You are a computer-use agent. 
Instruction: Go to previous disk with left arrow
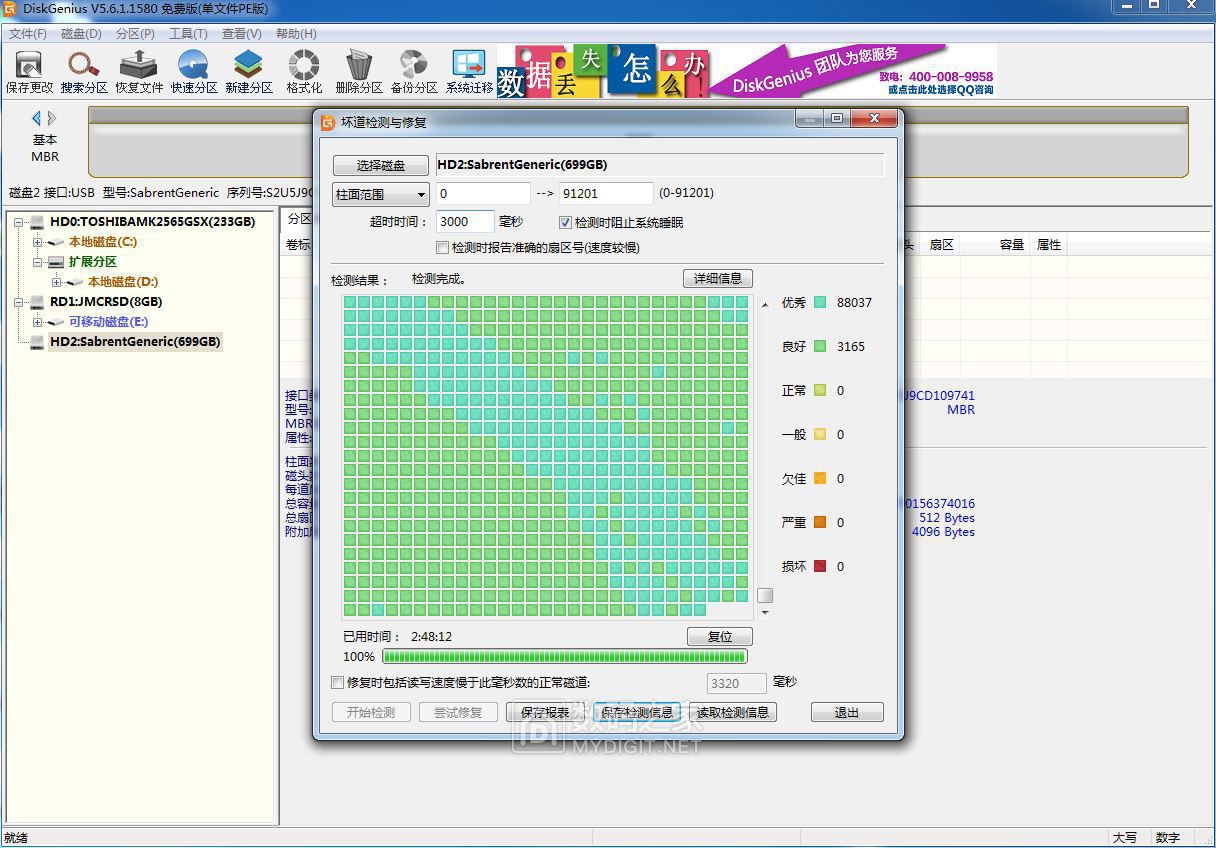click(x=37, y=118)
